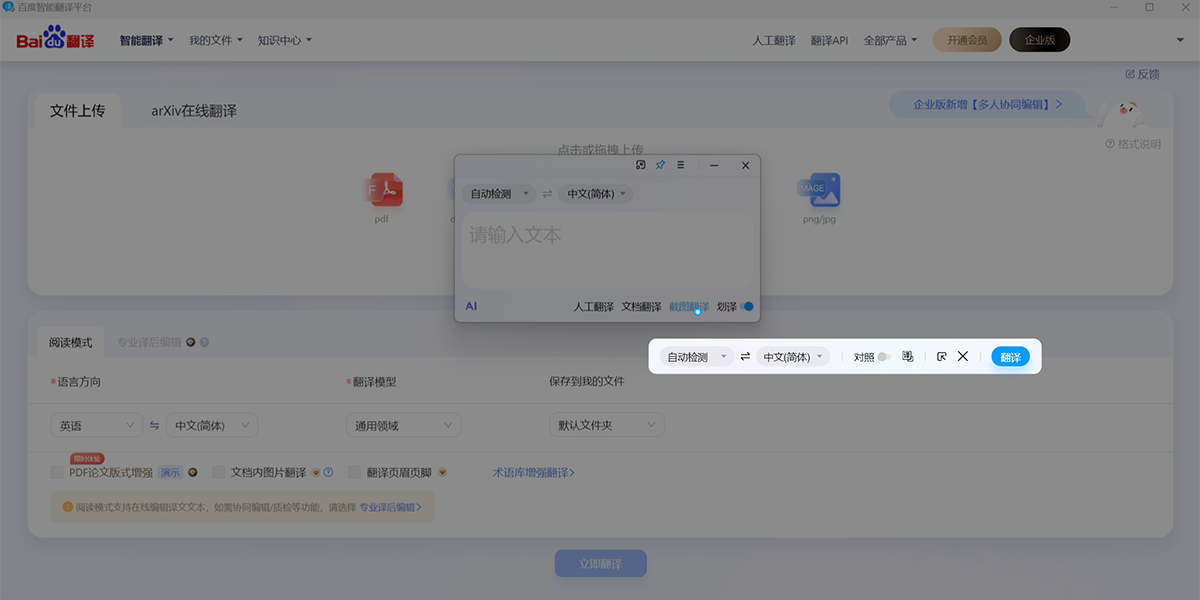Click the help icon after 文档内图片翻译
This screenshot has width=1200, height=600.
point(328,472)
